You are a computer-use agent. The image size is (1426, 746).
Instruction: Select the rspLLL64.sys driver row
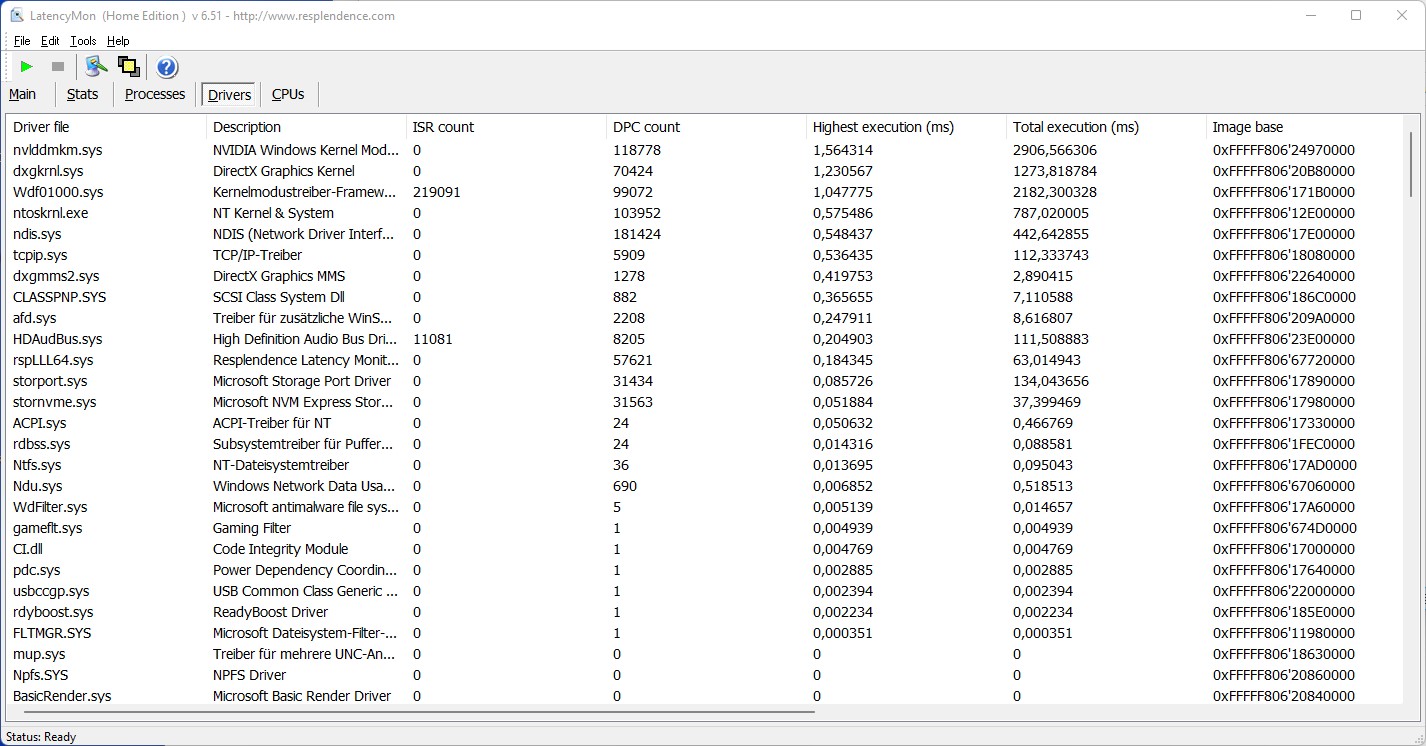coord(705,360)
